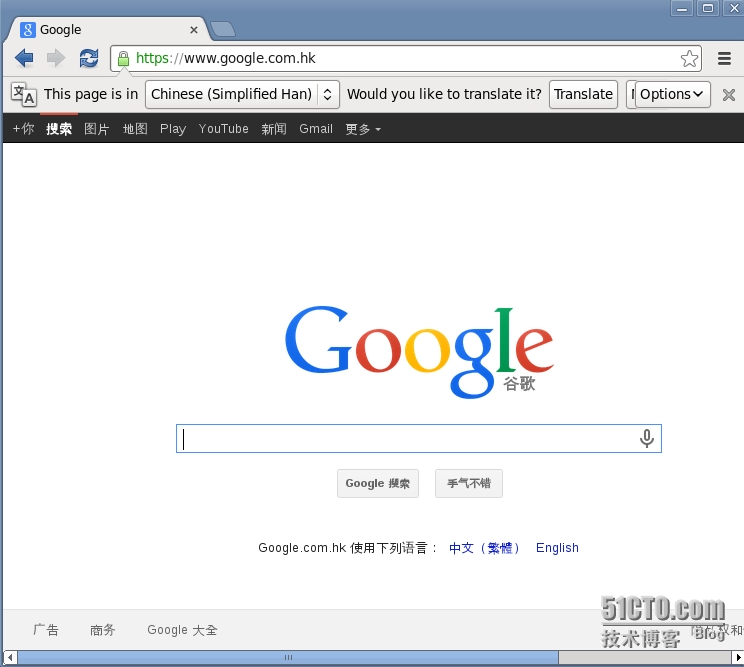Click the greyed forward arrow button

click(x=56, y=58)
